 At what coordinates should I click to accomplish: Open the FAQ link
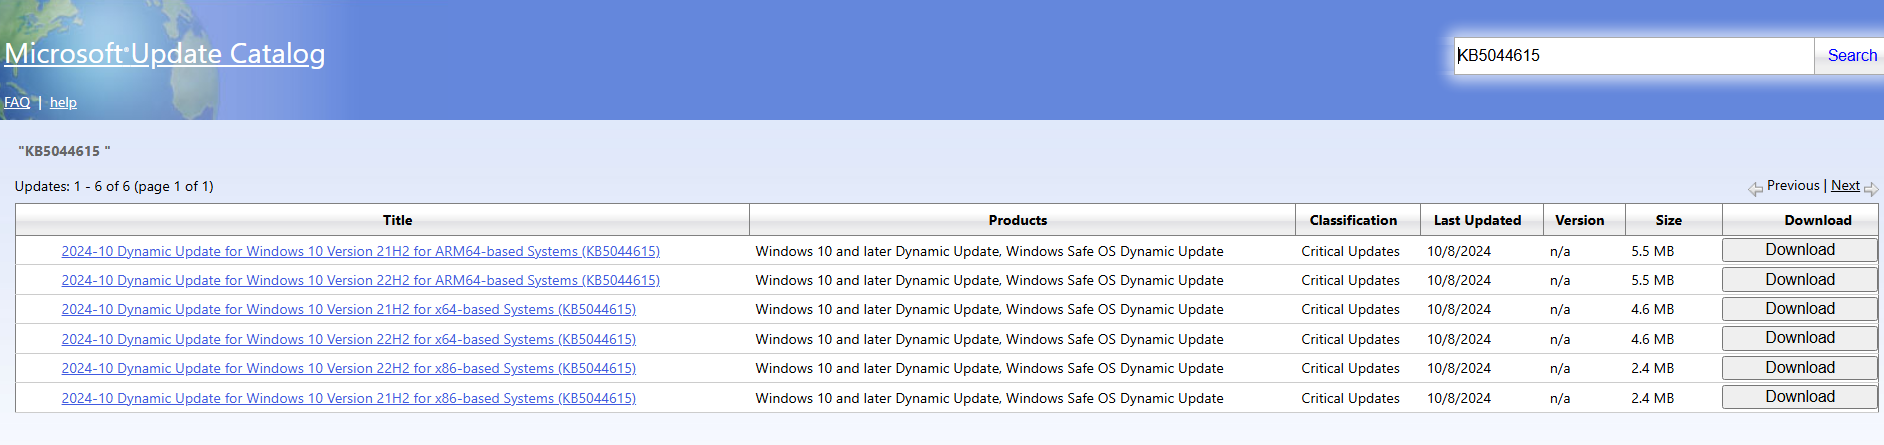(x=17, y=102)
